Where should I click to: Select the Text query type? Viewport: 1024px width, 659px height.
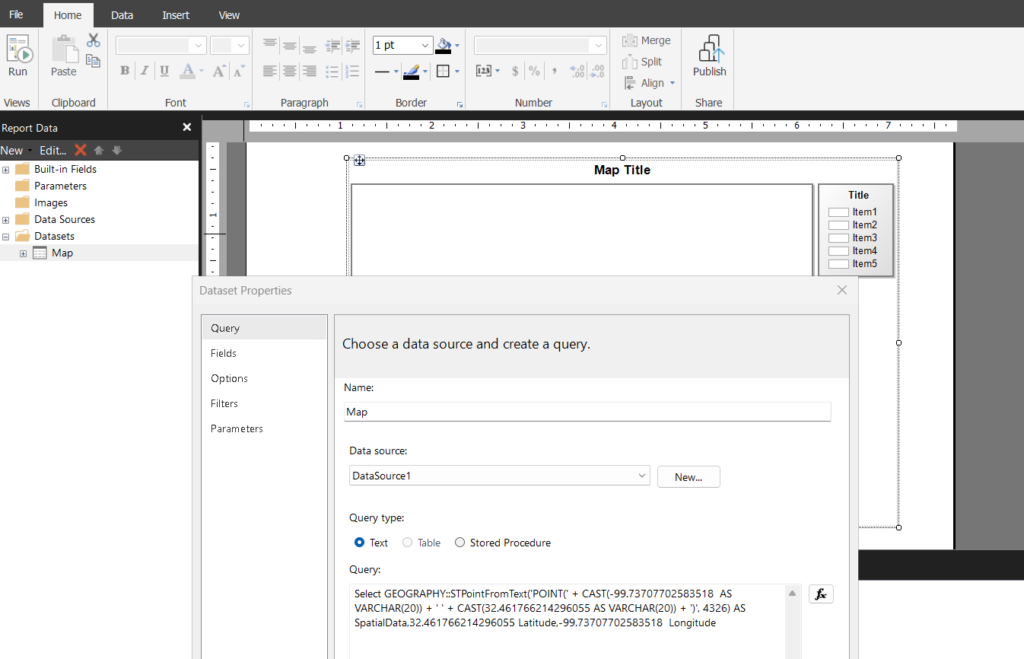click(x=359, y=542)
